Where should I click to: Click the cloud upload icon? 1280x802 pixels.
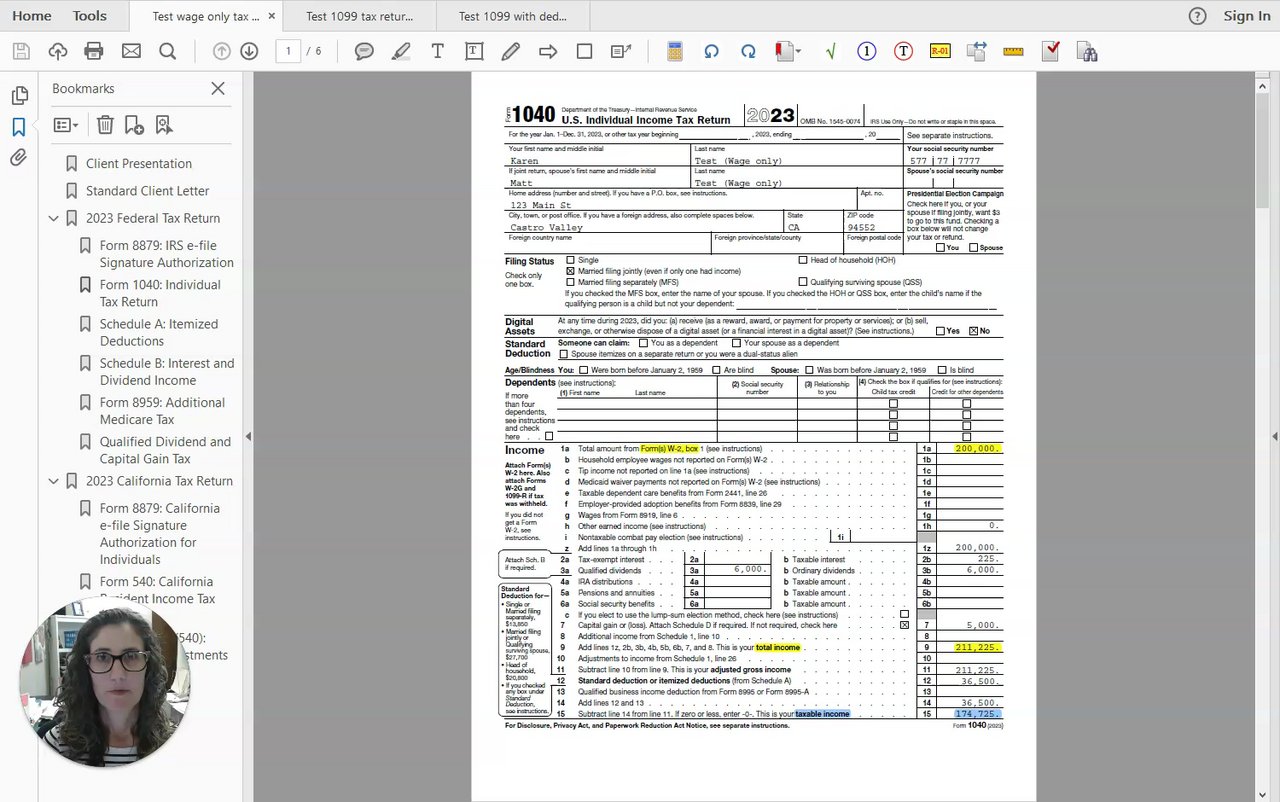[58, 51]
